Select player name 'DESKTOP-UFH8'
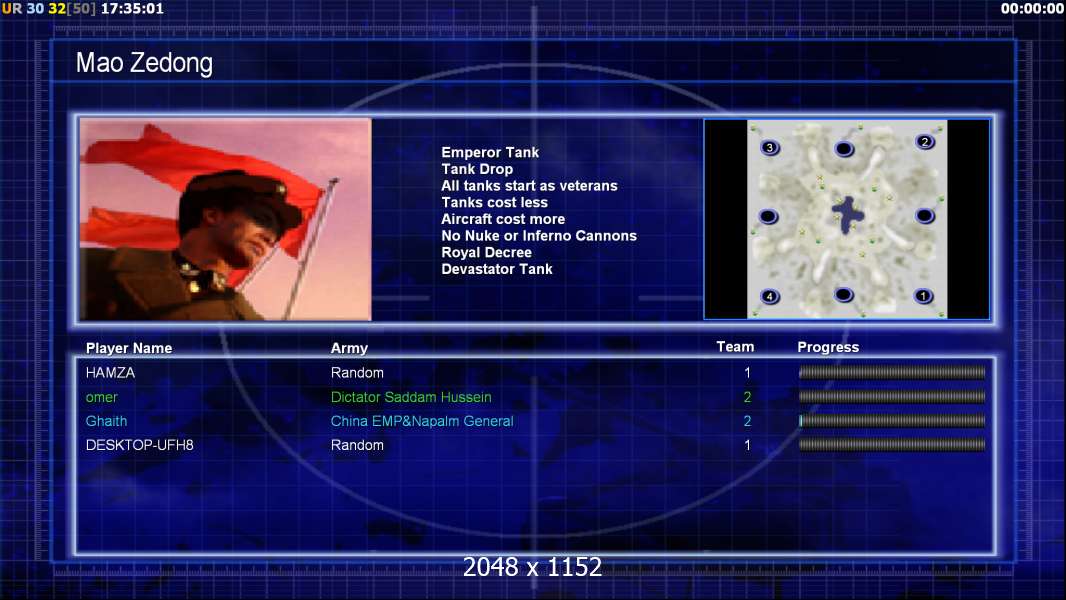The width and height of the screenshot is (1066, 600). 139,445
